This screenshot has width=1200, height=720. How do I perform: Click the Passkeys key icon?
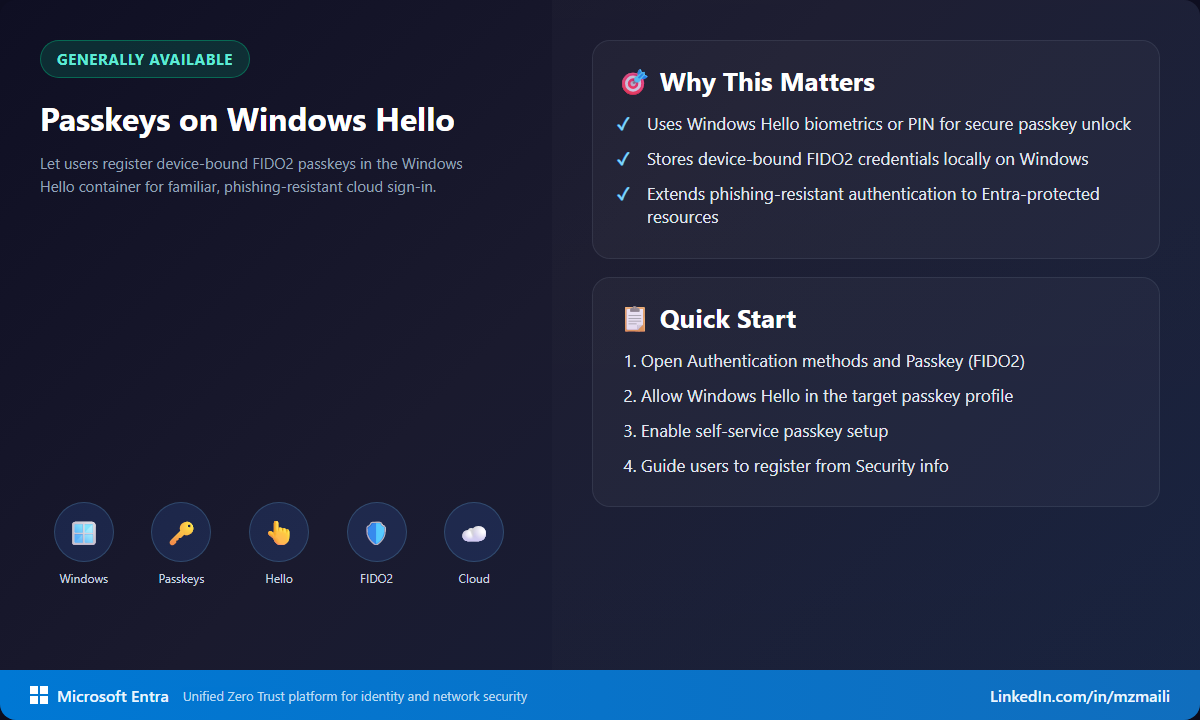tap(181, 532)
